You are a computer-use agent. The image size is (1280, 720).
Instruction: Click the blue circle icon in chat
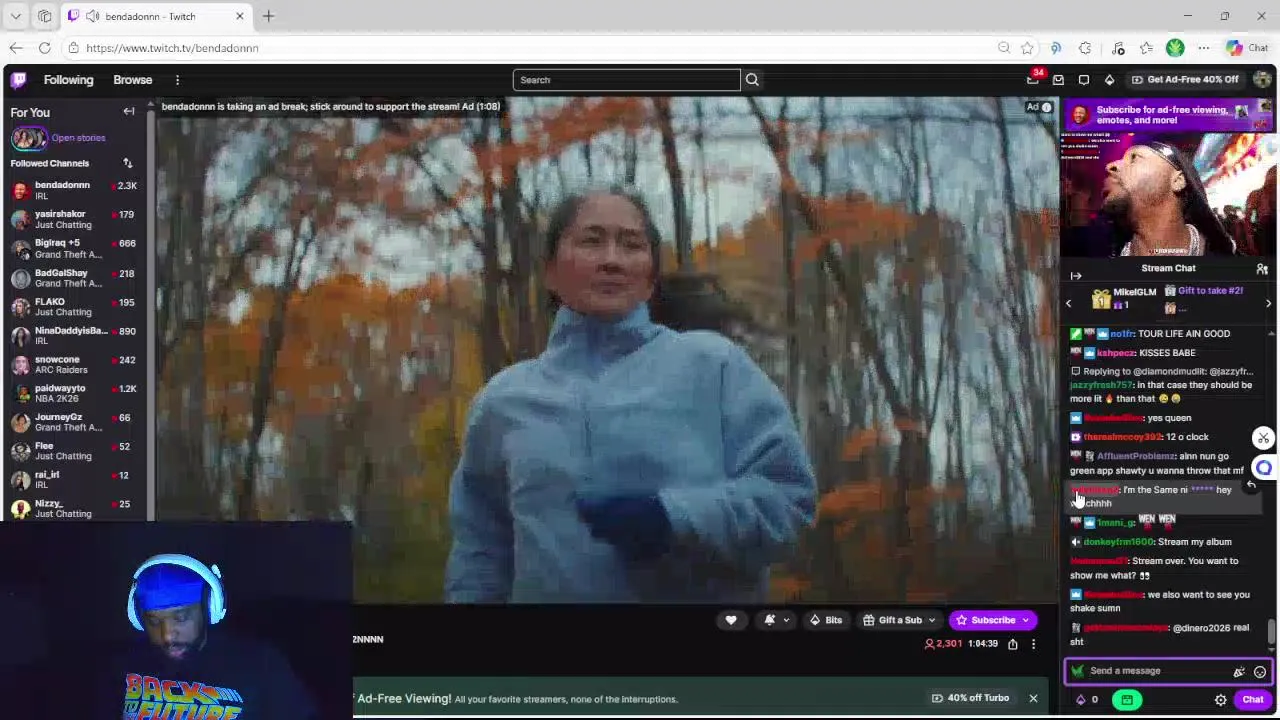tap(1264, 467)
